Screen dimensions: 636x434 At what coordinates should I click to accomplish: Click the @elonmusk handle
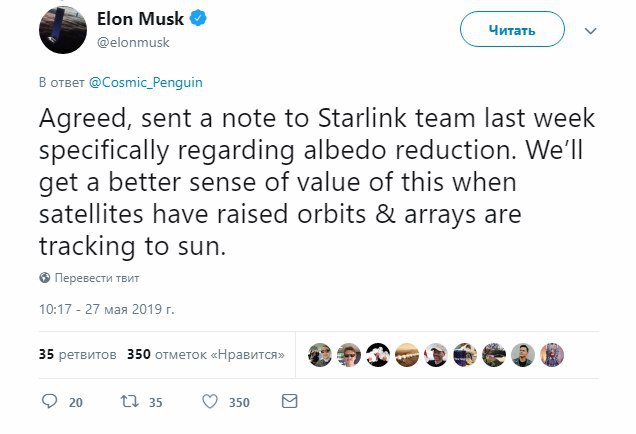(x=132, y=43)
